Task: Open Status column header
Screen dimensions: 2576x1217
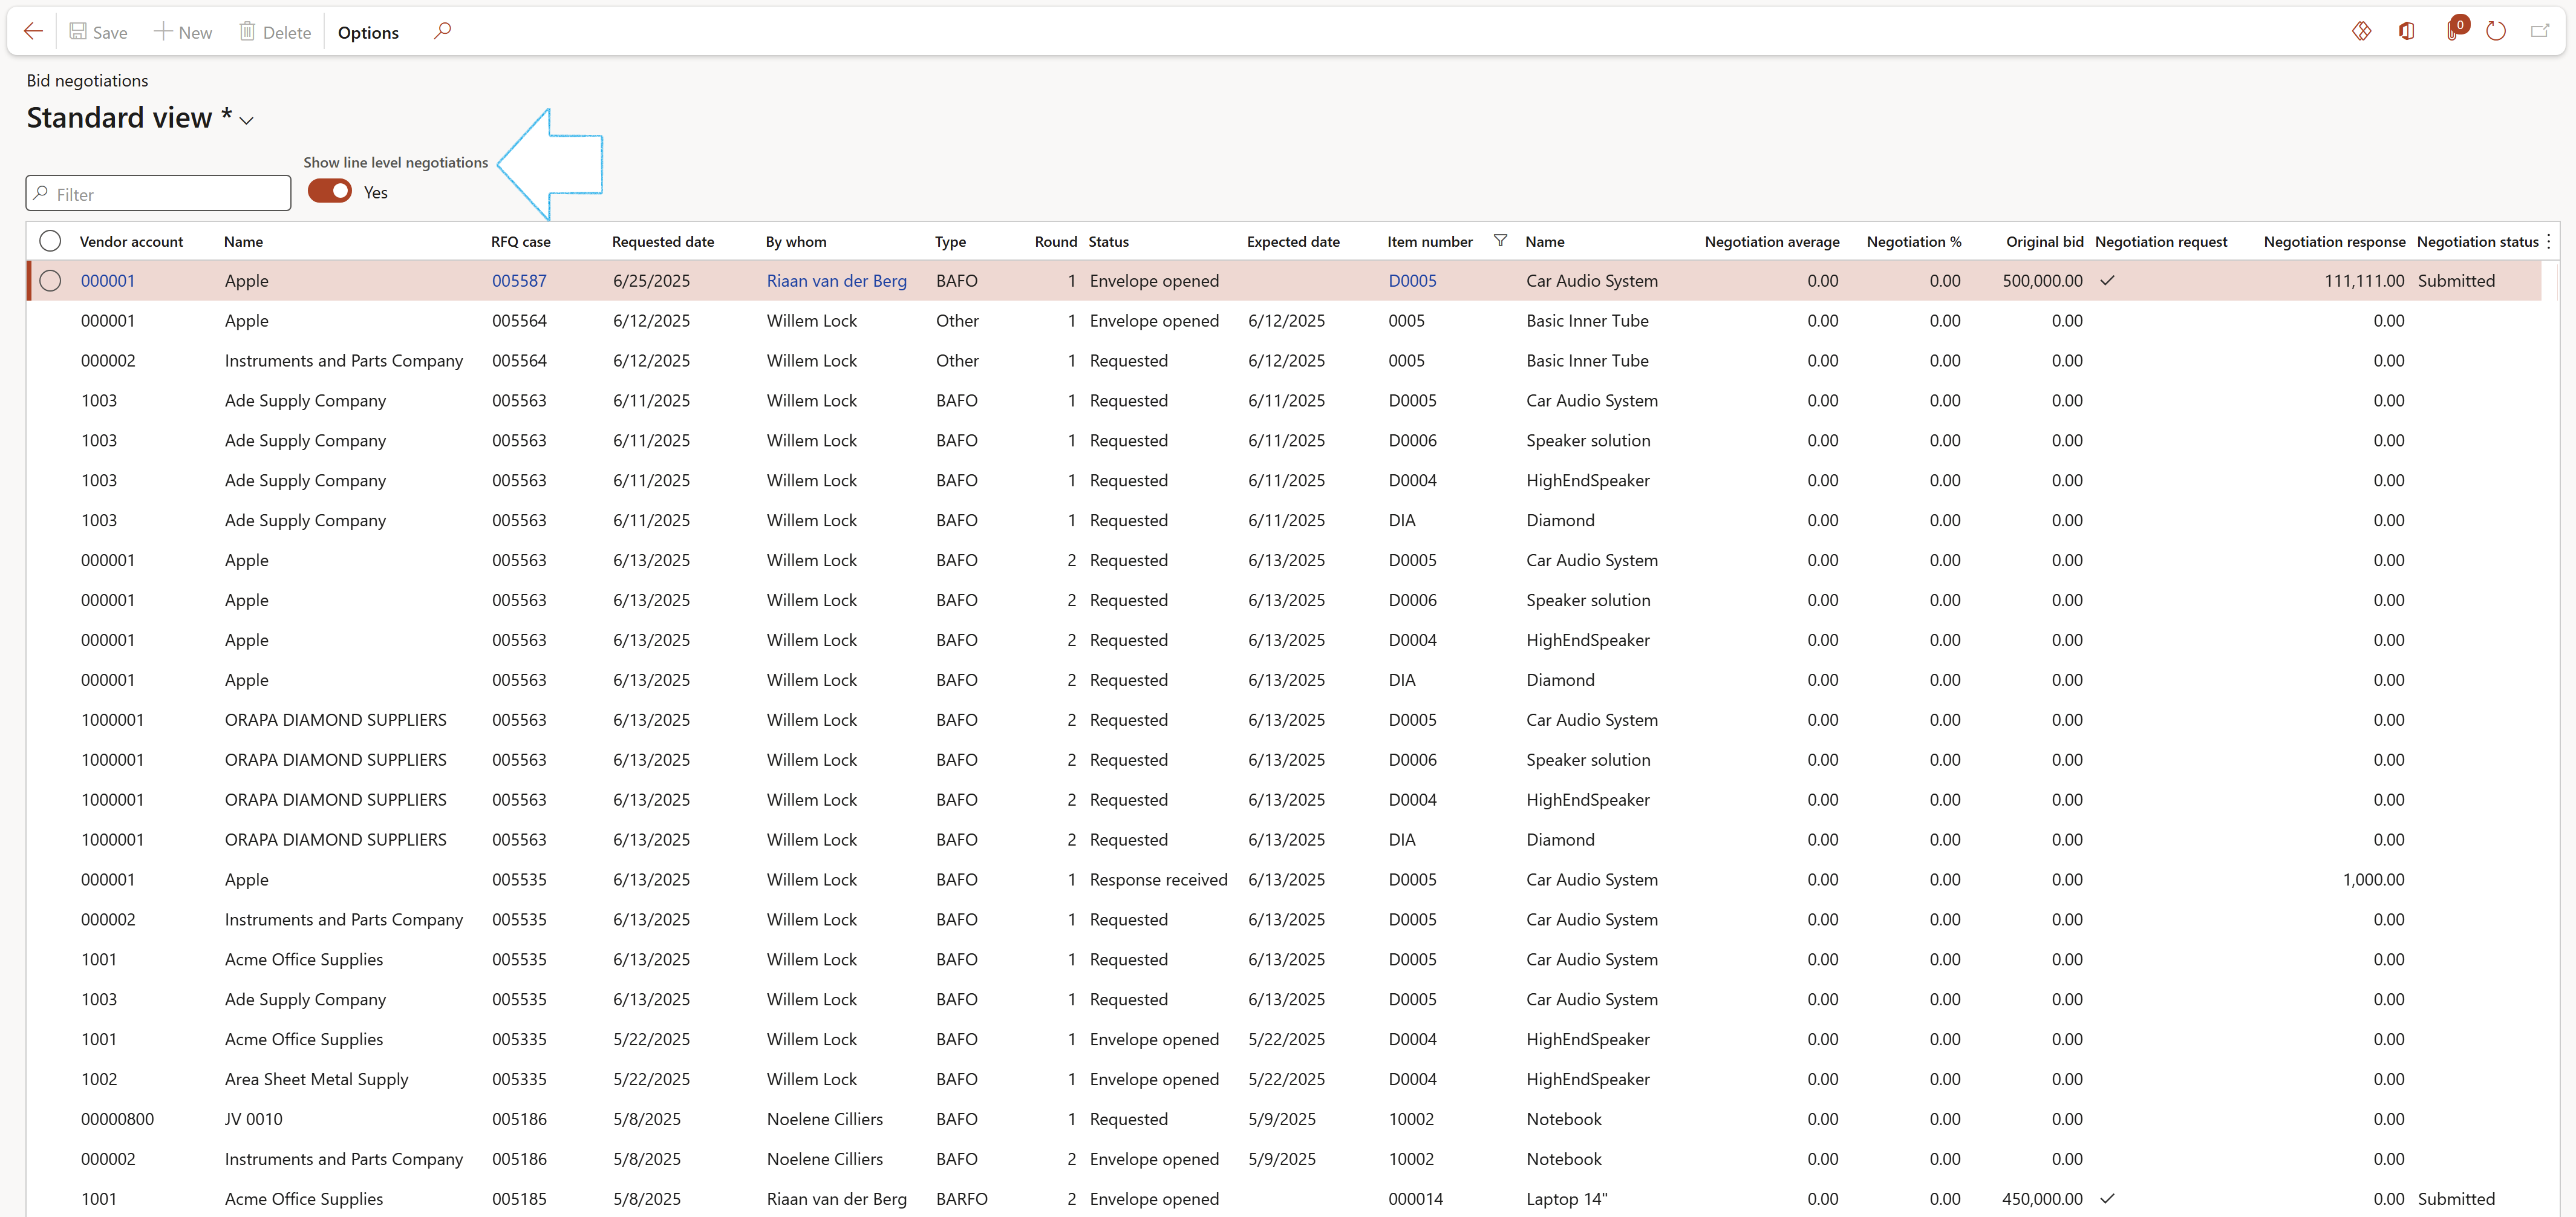Action: point(1108,242)
